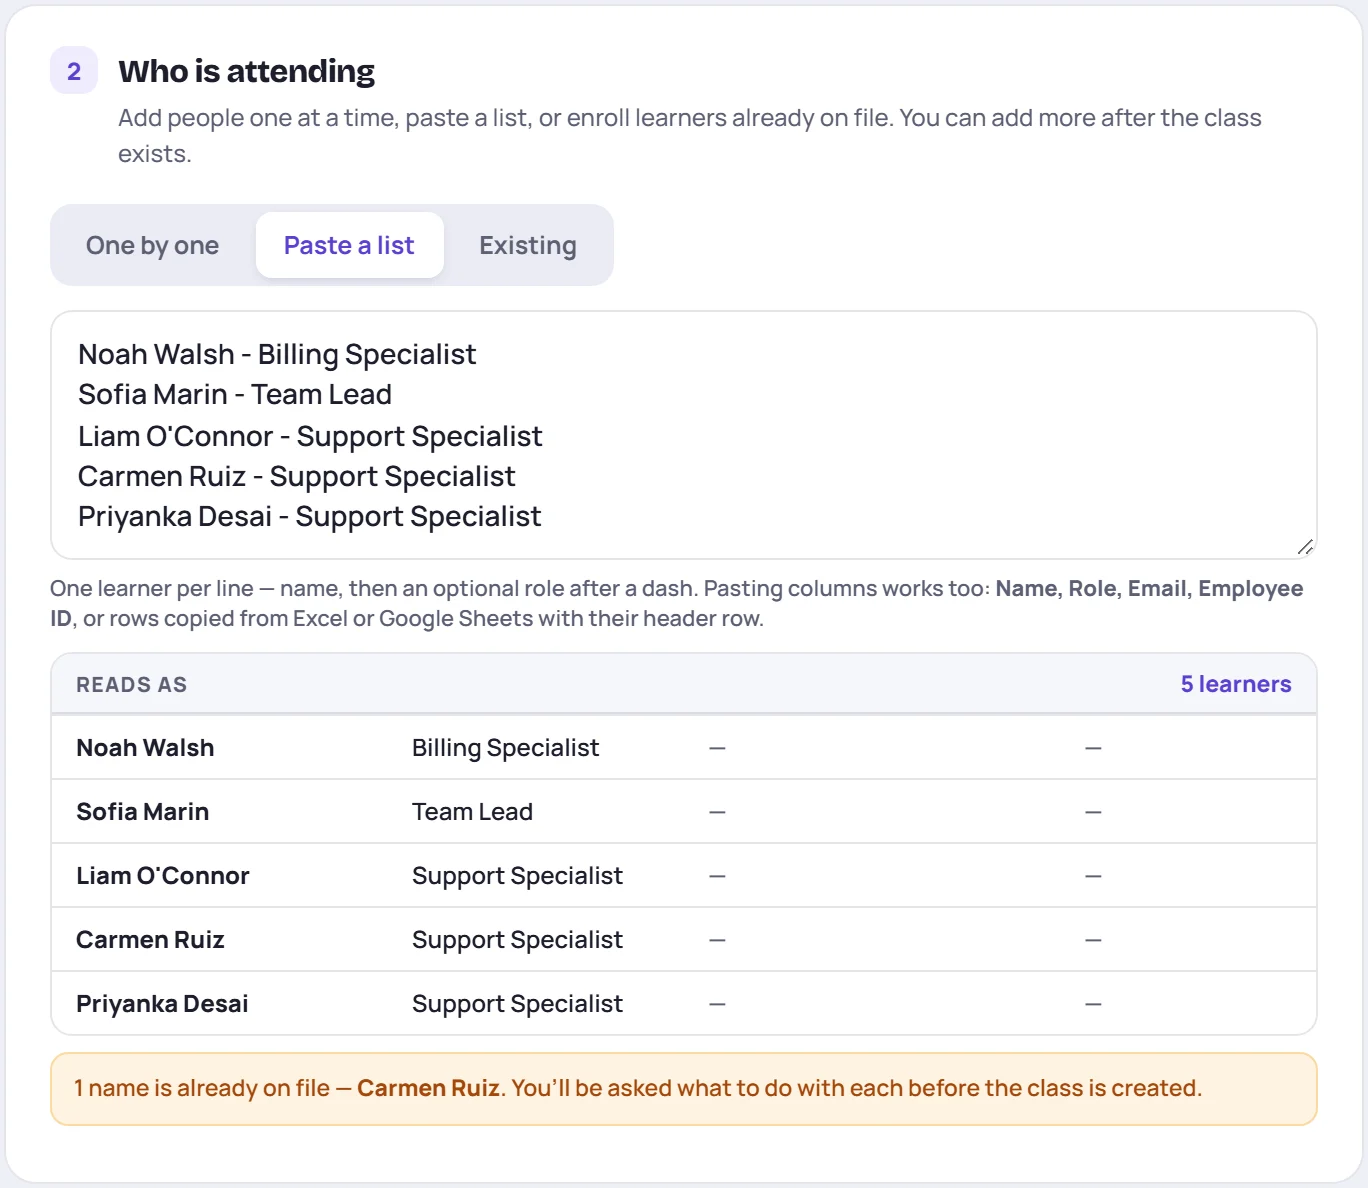Select the Carmen Ruiz name in the preview table

150,940
